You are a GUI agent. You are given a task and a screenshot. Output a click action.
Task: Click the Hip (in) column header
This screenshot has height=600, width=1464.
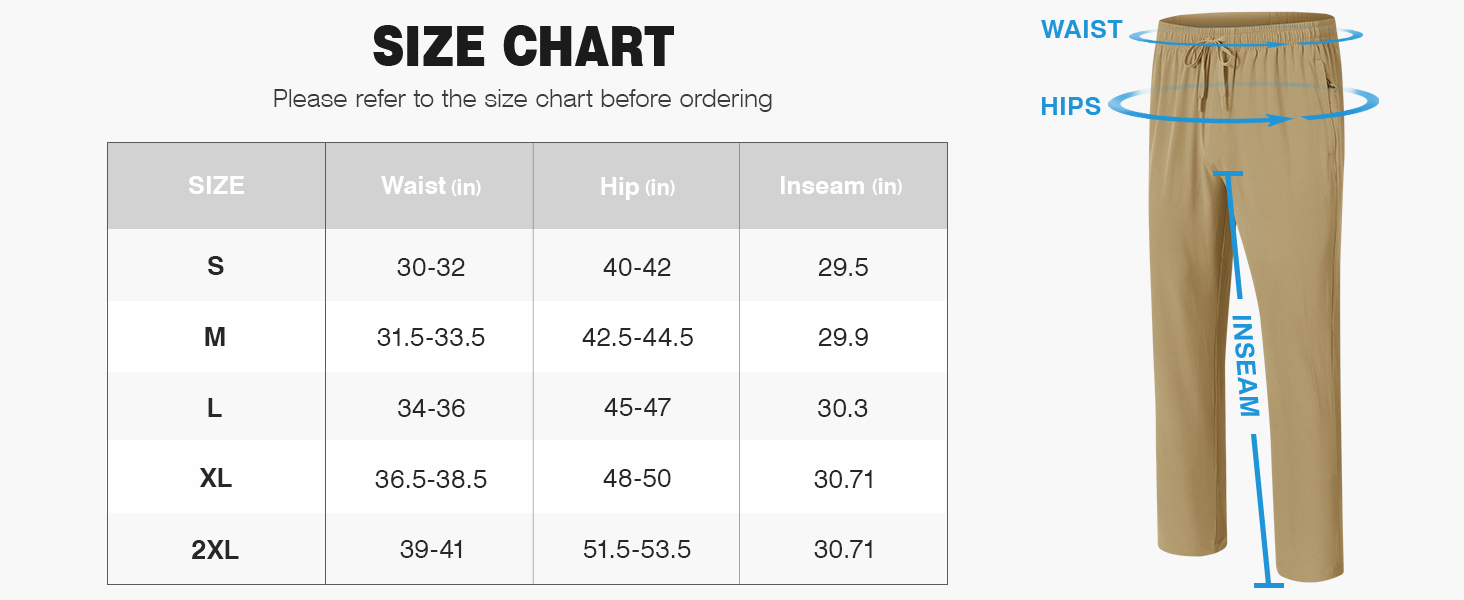[x=637, y=186]
